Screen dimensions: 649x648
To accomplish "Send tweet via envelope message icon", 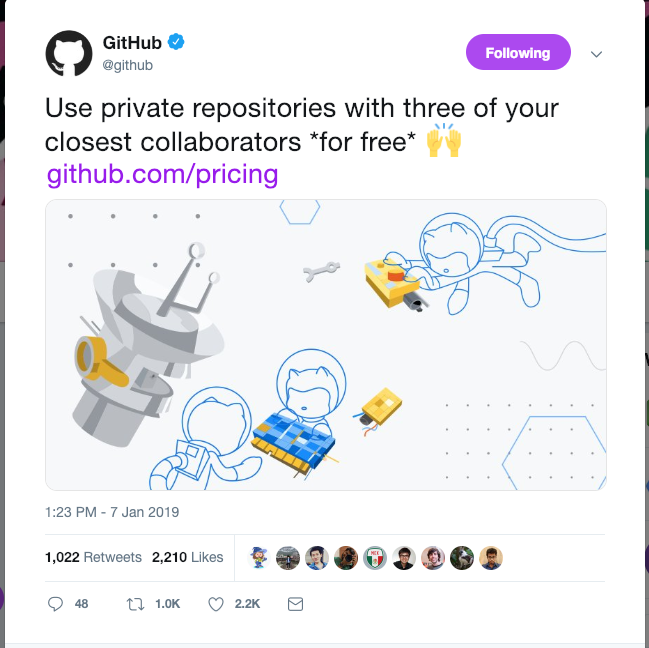I will [296, 604].
